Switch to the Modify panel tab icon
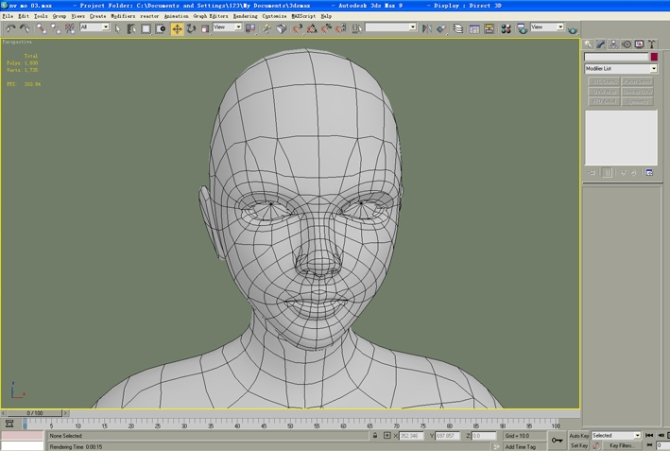 pyautogui.click(x=601, y=44)
